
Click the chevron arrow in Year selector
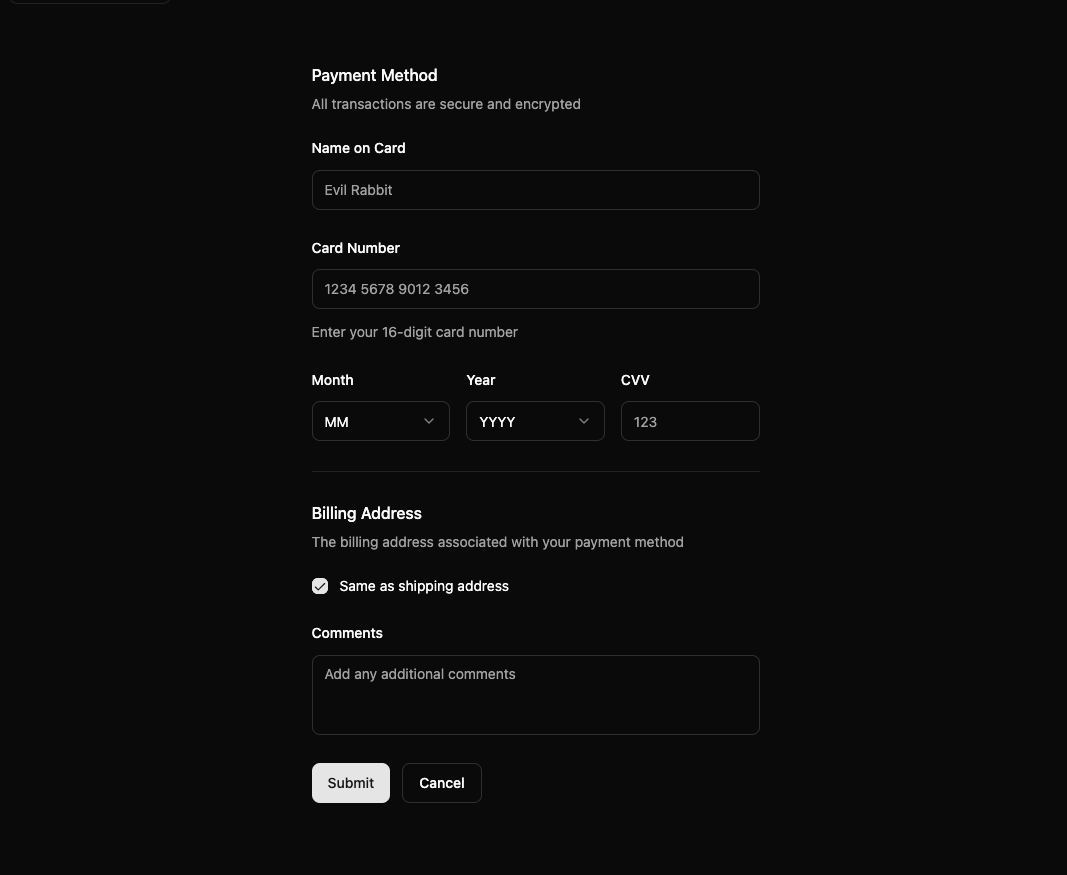click(x=584, y=421)
